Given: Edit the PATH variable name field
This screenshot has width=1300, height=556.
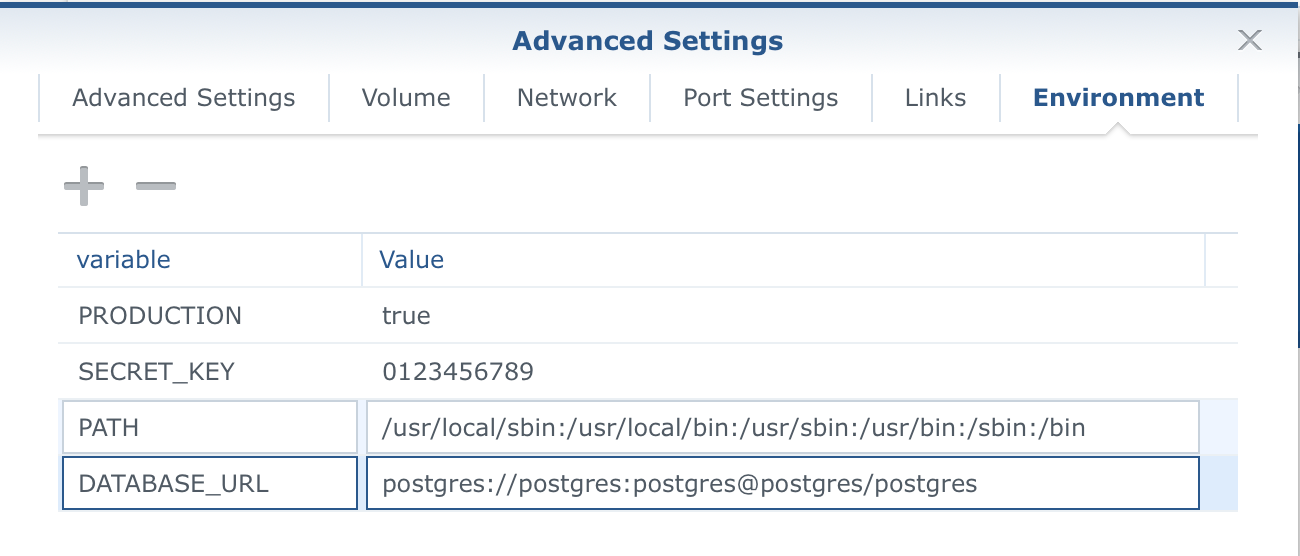Looking at the screenshot, I should point(210,428).
